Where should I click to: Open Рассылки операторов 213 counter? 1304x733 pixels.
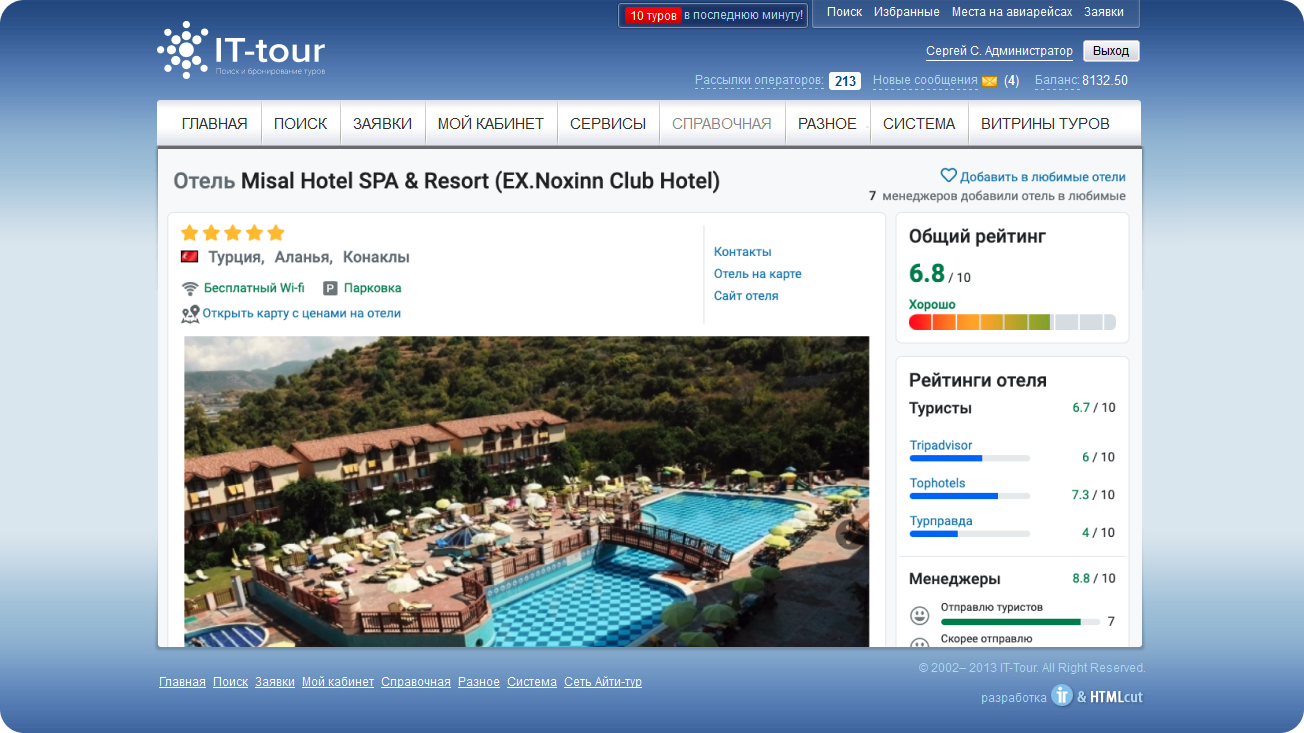(845, 81)
